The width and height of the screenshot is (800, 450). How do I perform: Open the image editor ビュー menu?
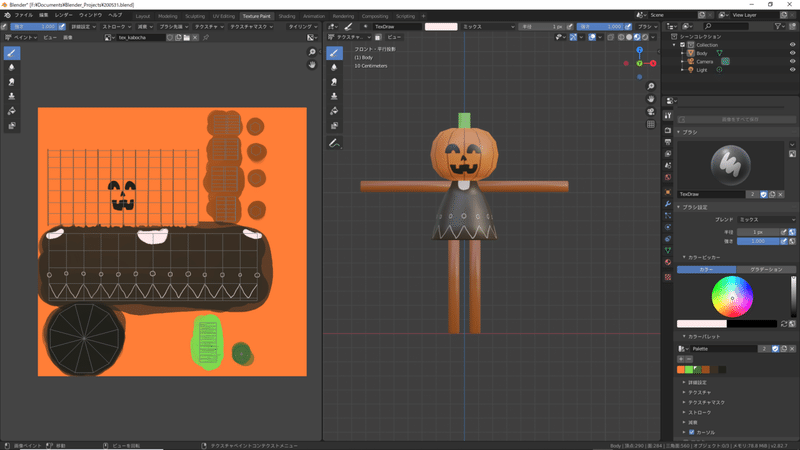[x=49, y=37]
